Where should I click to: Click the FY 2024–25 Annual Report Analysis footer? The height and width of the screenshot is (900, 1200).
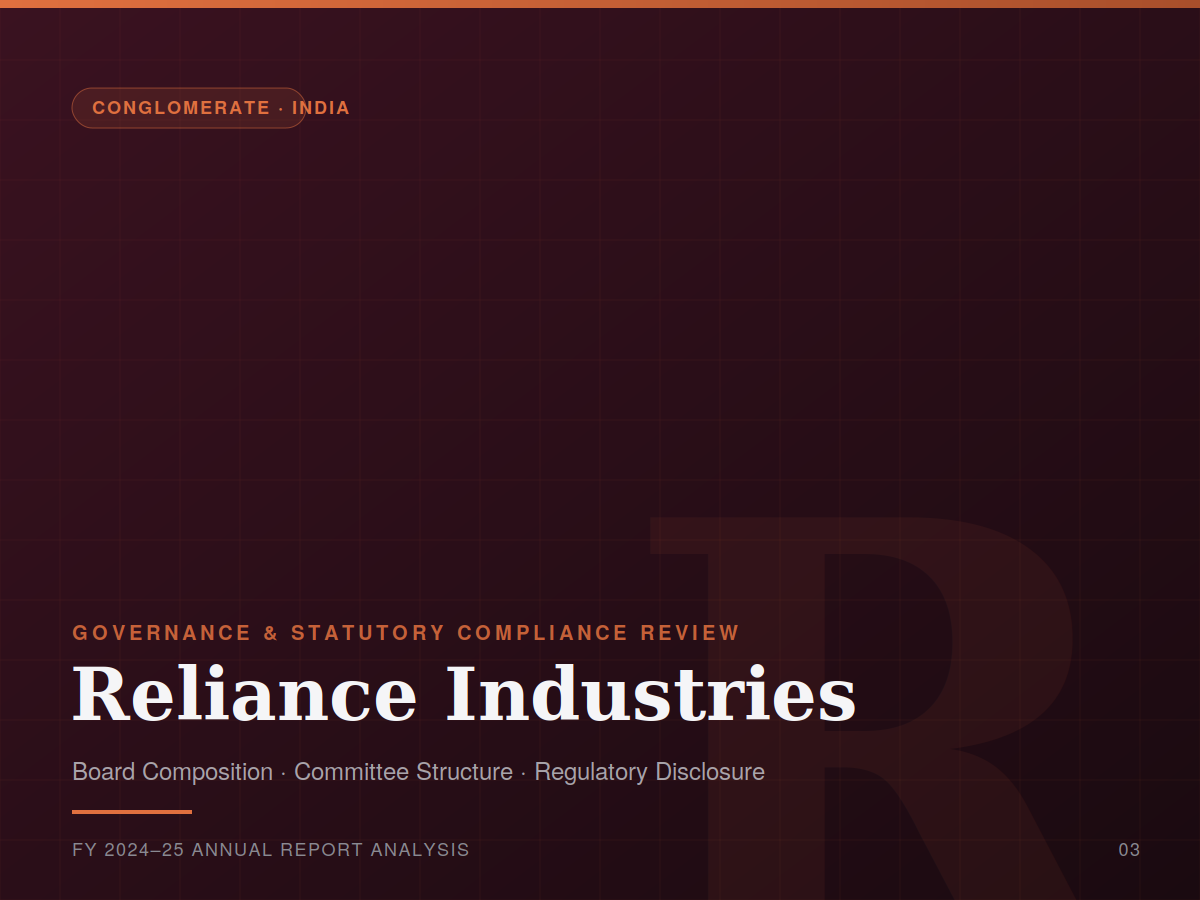[271, 850]
